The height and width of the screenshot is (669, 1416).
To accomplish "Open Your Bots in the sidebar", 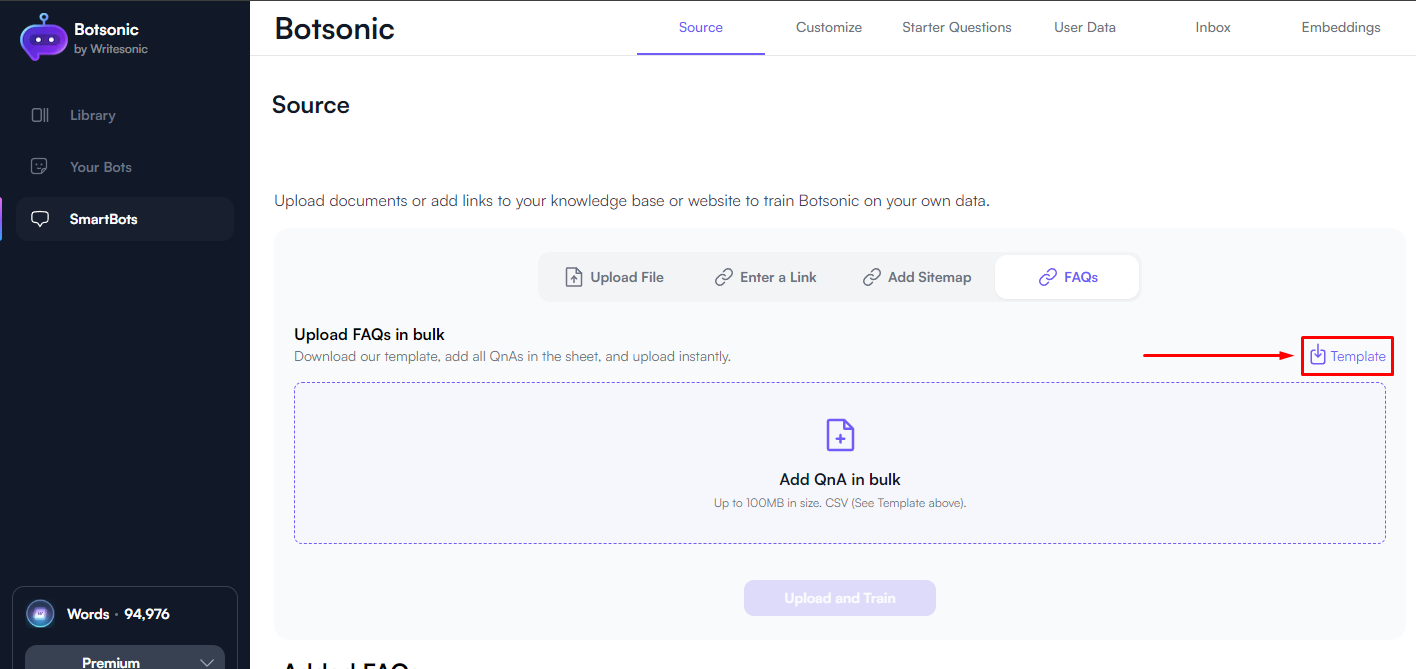I will point(125,167).
